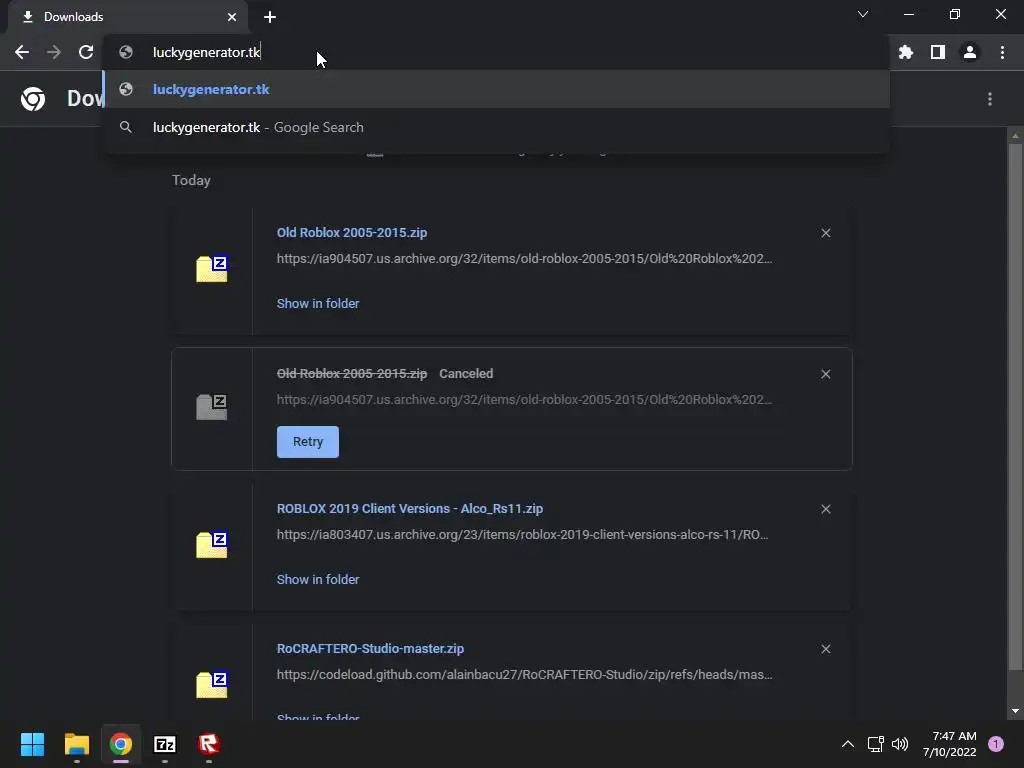This screenshot has width=1024, height=768.
Task: Retry the canceled Old Roblox download
Action: [x=308, y=442]
